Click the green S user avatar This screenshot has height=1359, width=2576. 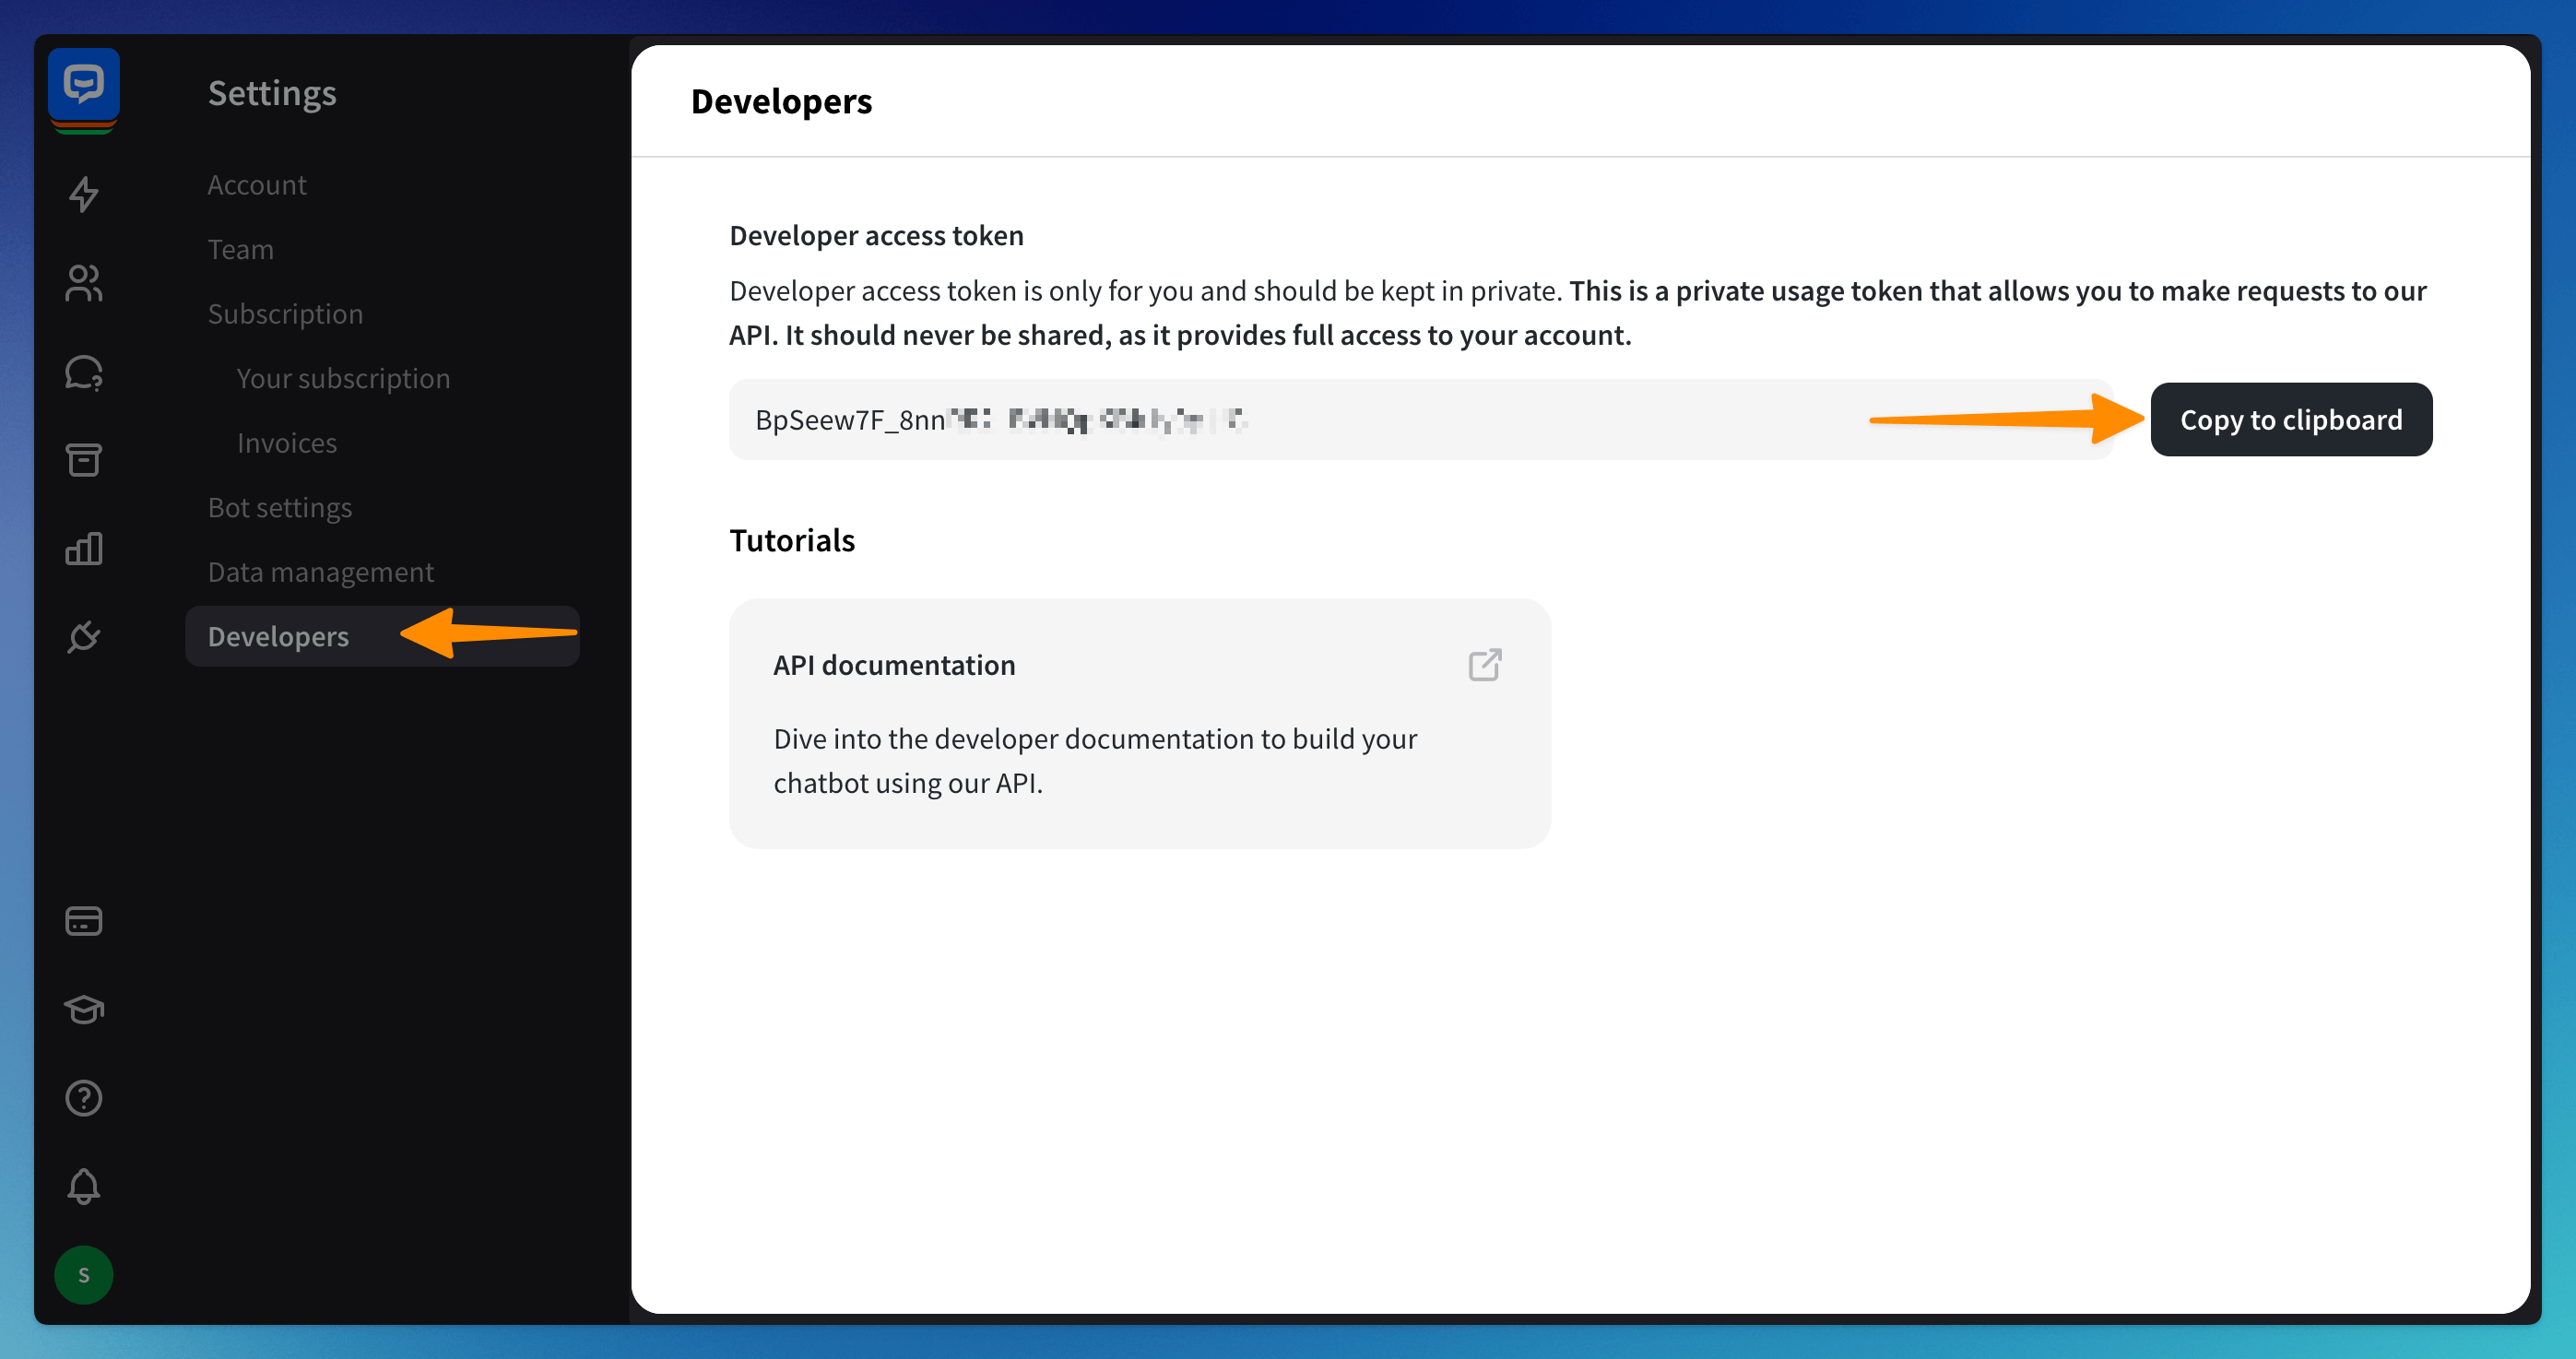[x=84, y=1275]
